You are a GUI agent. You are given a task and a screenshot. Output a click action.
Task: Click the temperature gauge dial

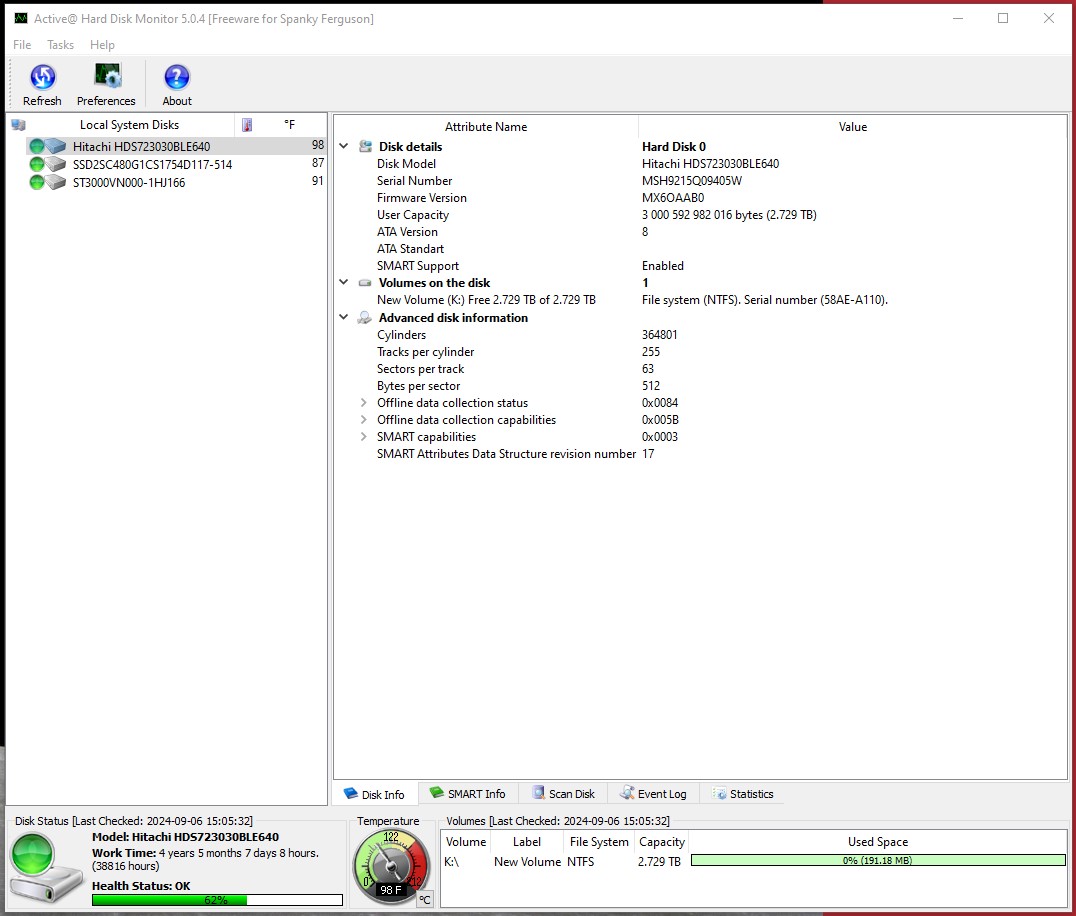click(x=389, y=862)
